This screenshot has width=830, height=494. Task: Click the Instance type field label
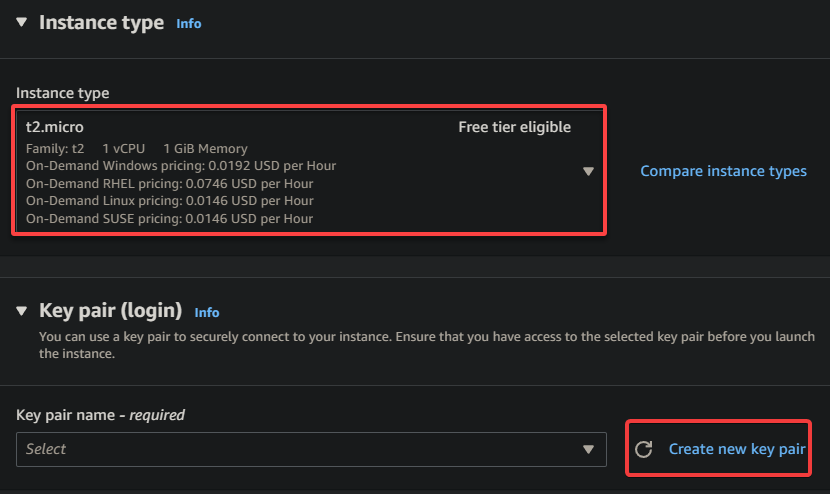click(62, 93)
